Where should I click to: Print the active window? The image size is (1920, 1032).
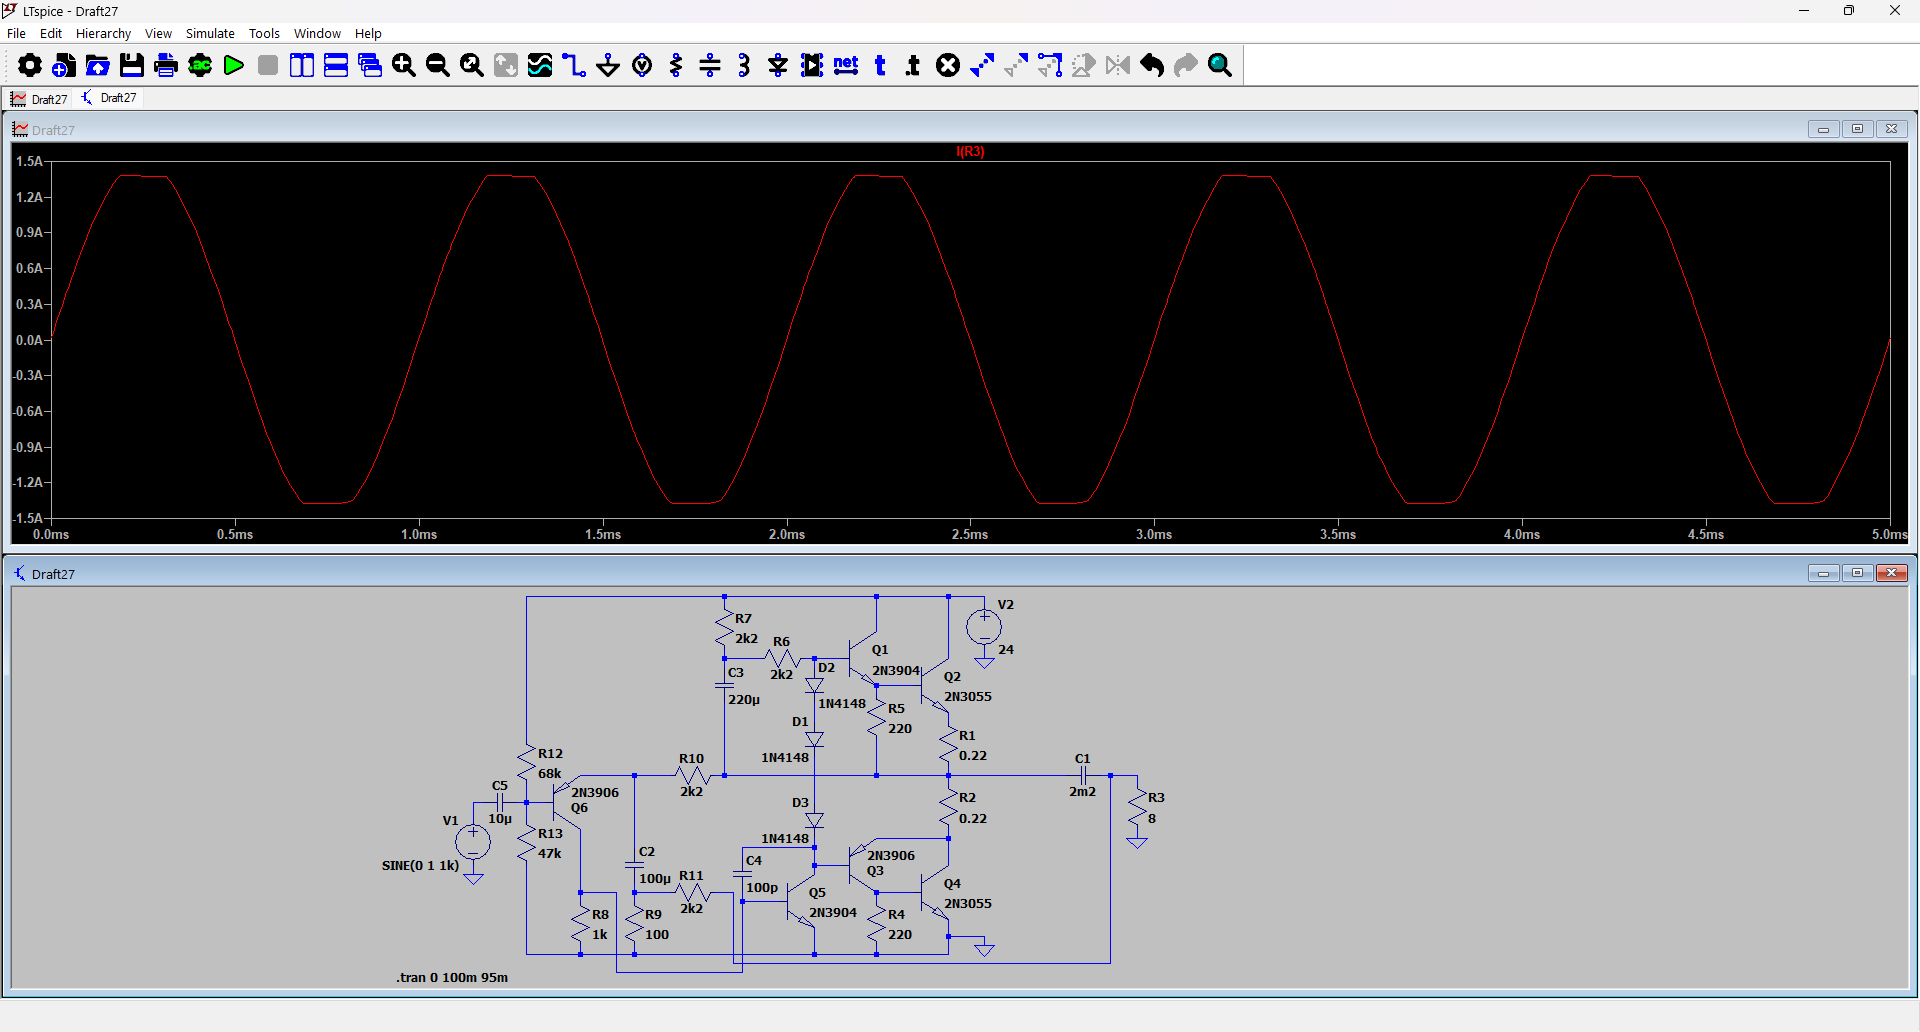pyautogui.click(x=166, y=66)
